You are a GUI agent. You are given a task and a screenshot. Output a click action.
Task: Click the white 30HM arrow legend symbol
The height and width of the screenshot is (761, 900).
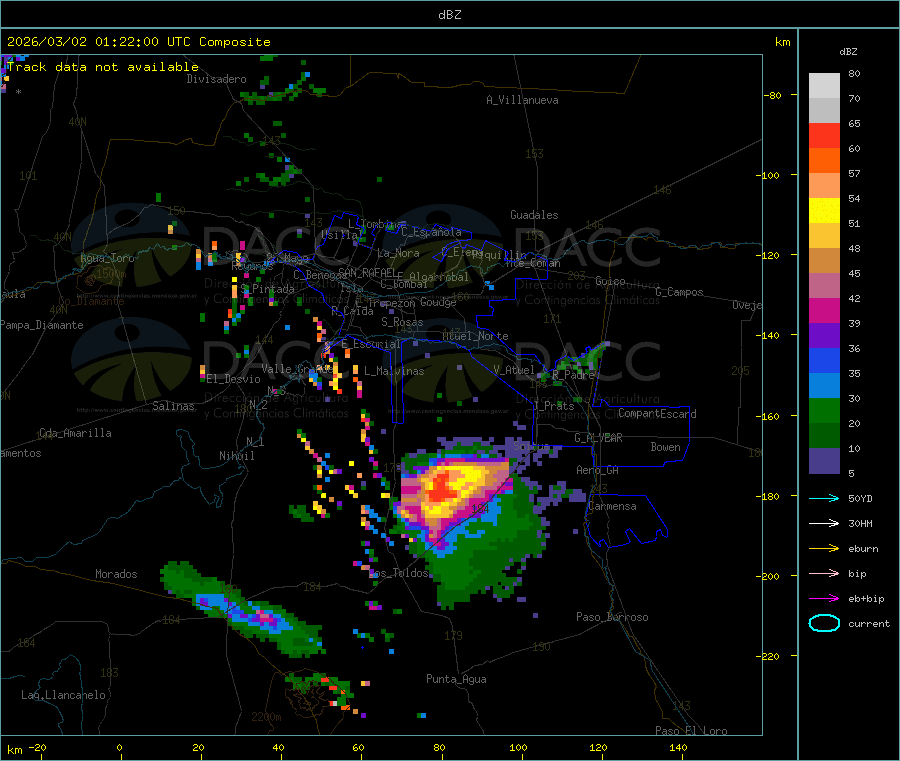pyautogui.click(x=824, y=523)
